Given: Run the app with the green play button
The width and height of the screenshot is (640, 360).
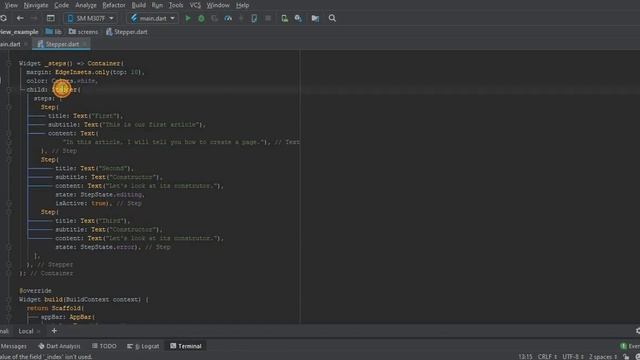Looking at the screenshot, I should tap(188, 18).
